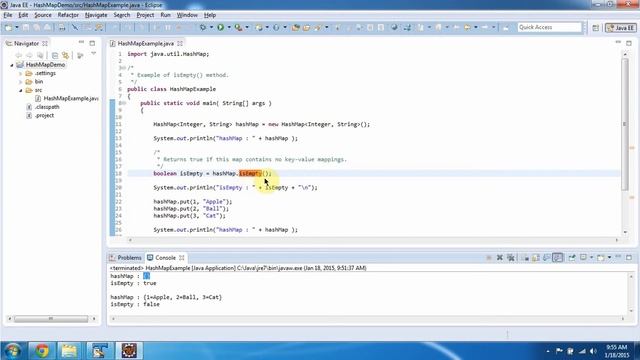Screen dimensions: 640x360
Task: Open the Run menu
Action: click(165, 15)
